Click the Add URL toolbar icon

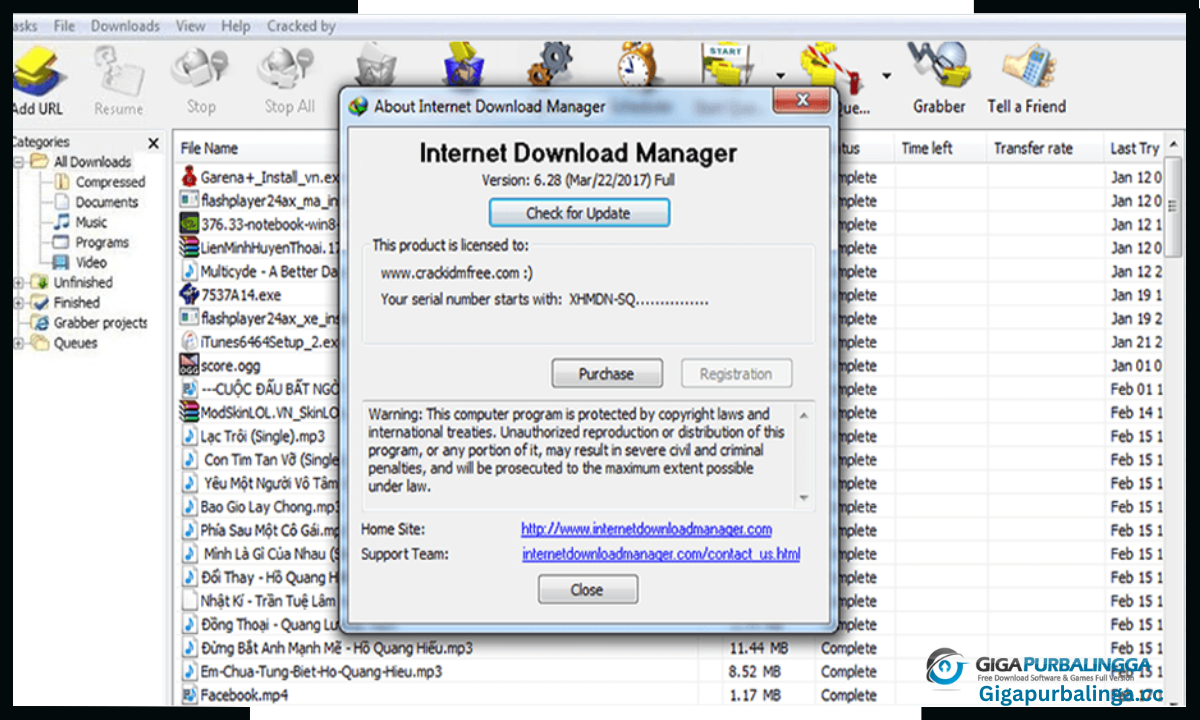[38, 70]
